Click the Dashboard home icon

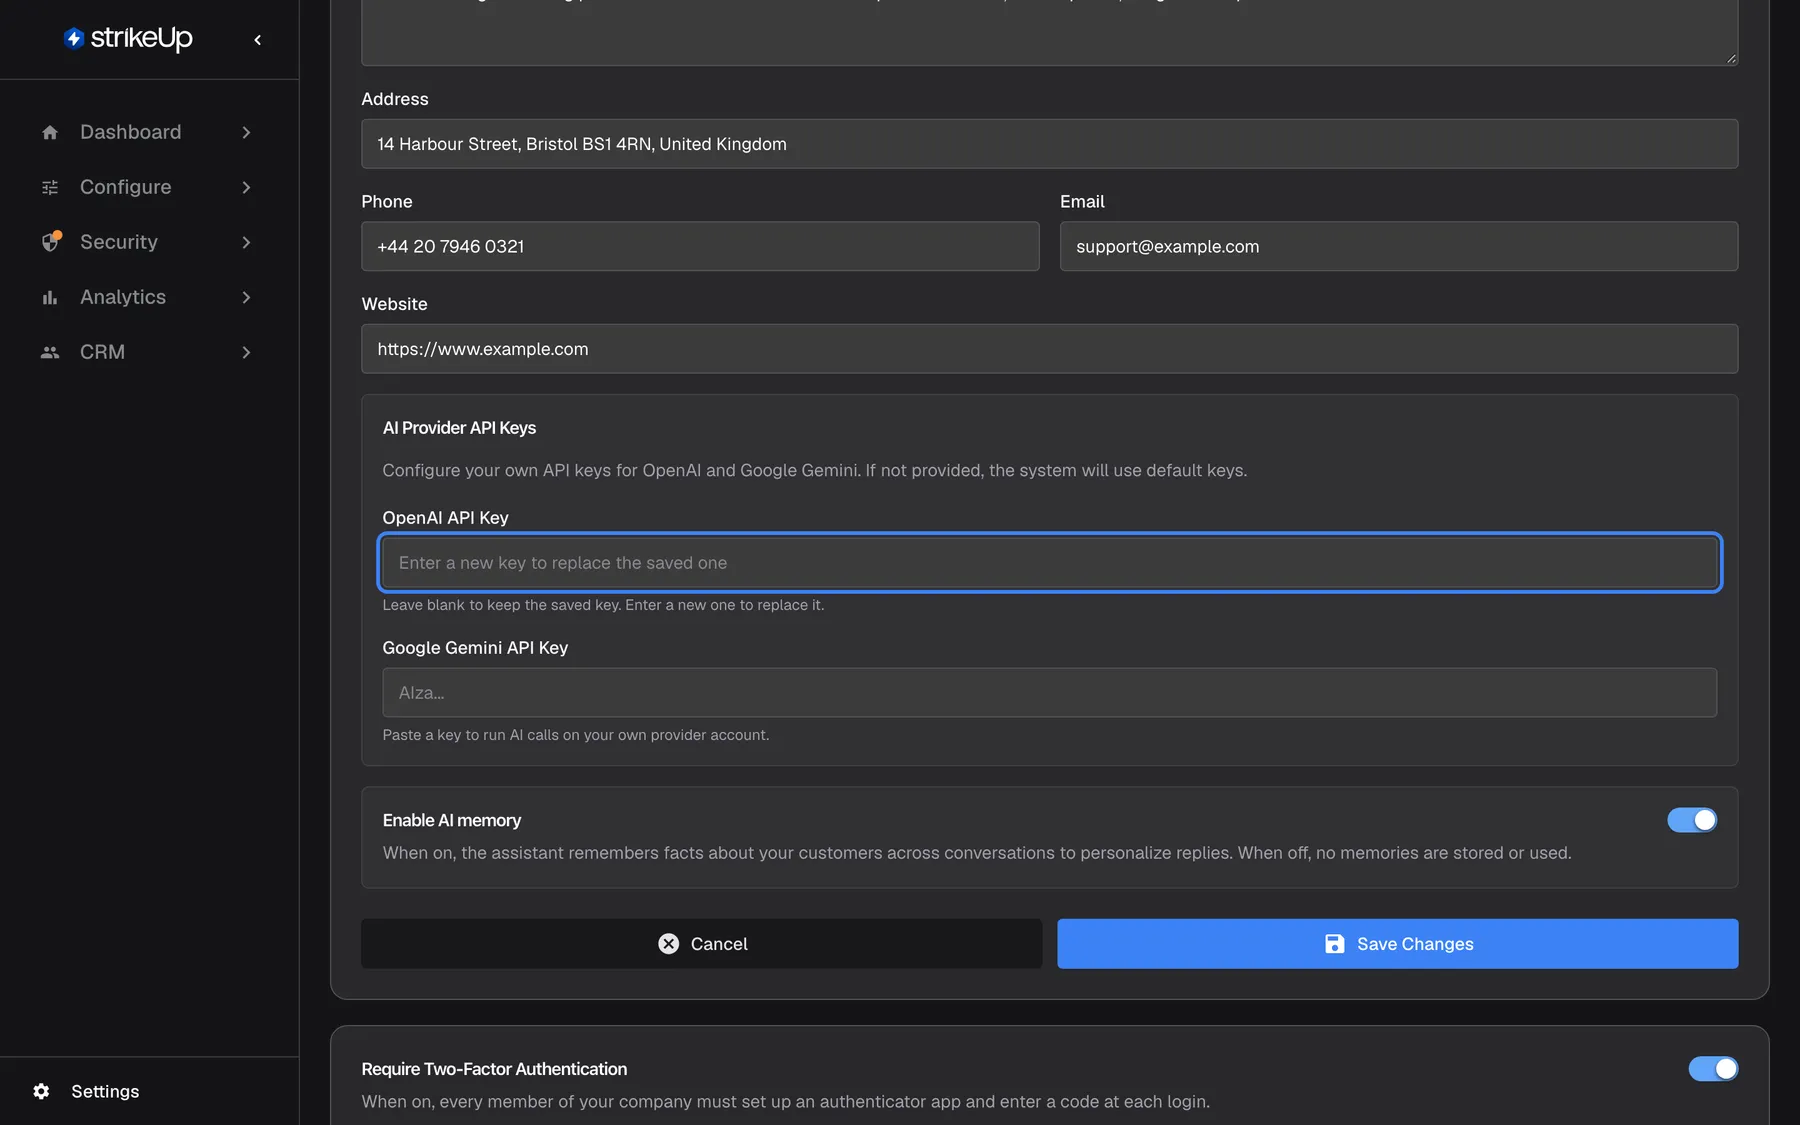click(x=50, y=132)
